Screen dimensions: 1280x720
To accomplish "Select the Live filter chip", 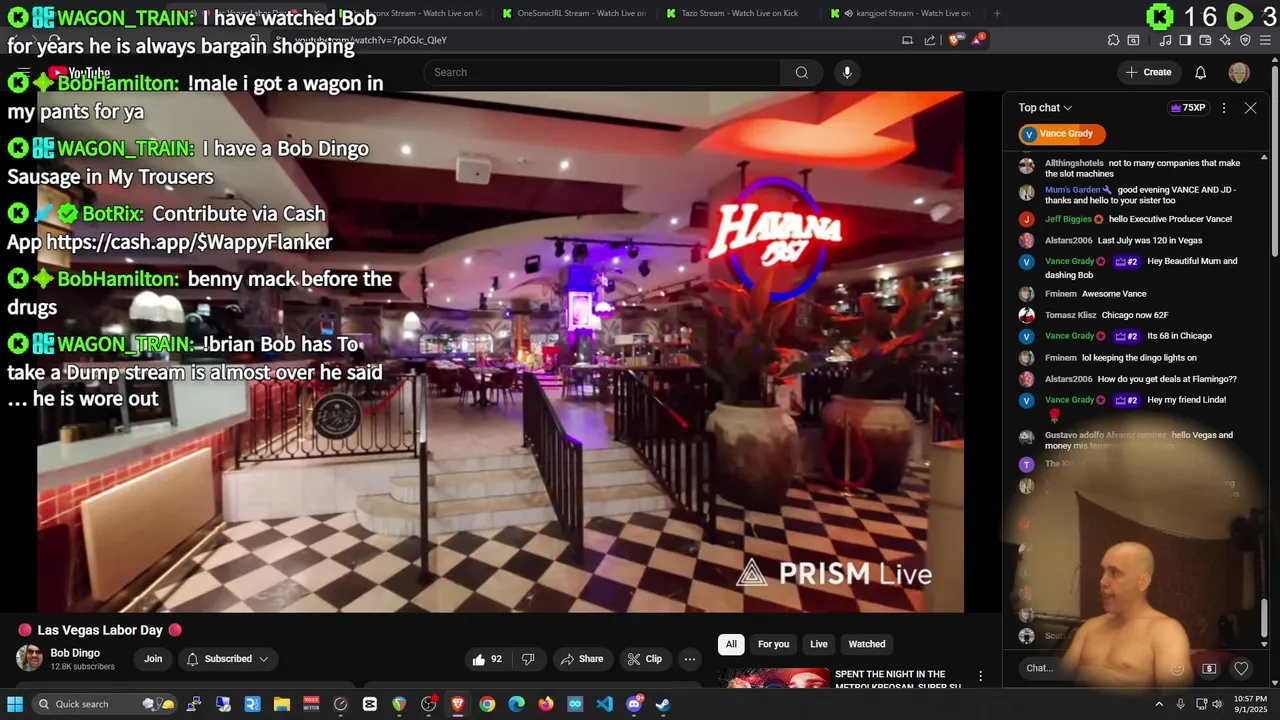I will coord(819,644).
